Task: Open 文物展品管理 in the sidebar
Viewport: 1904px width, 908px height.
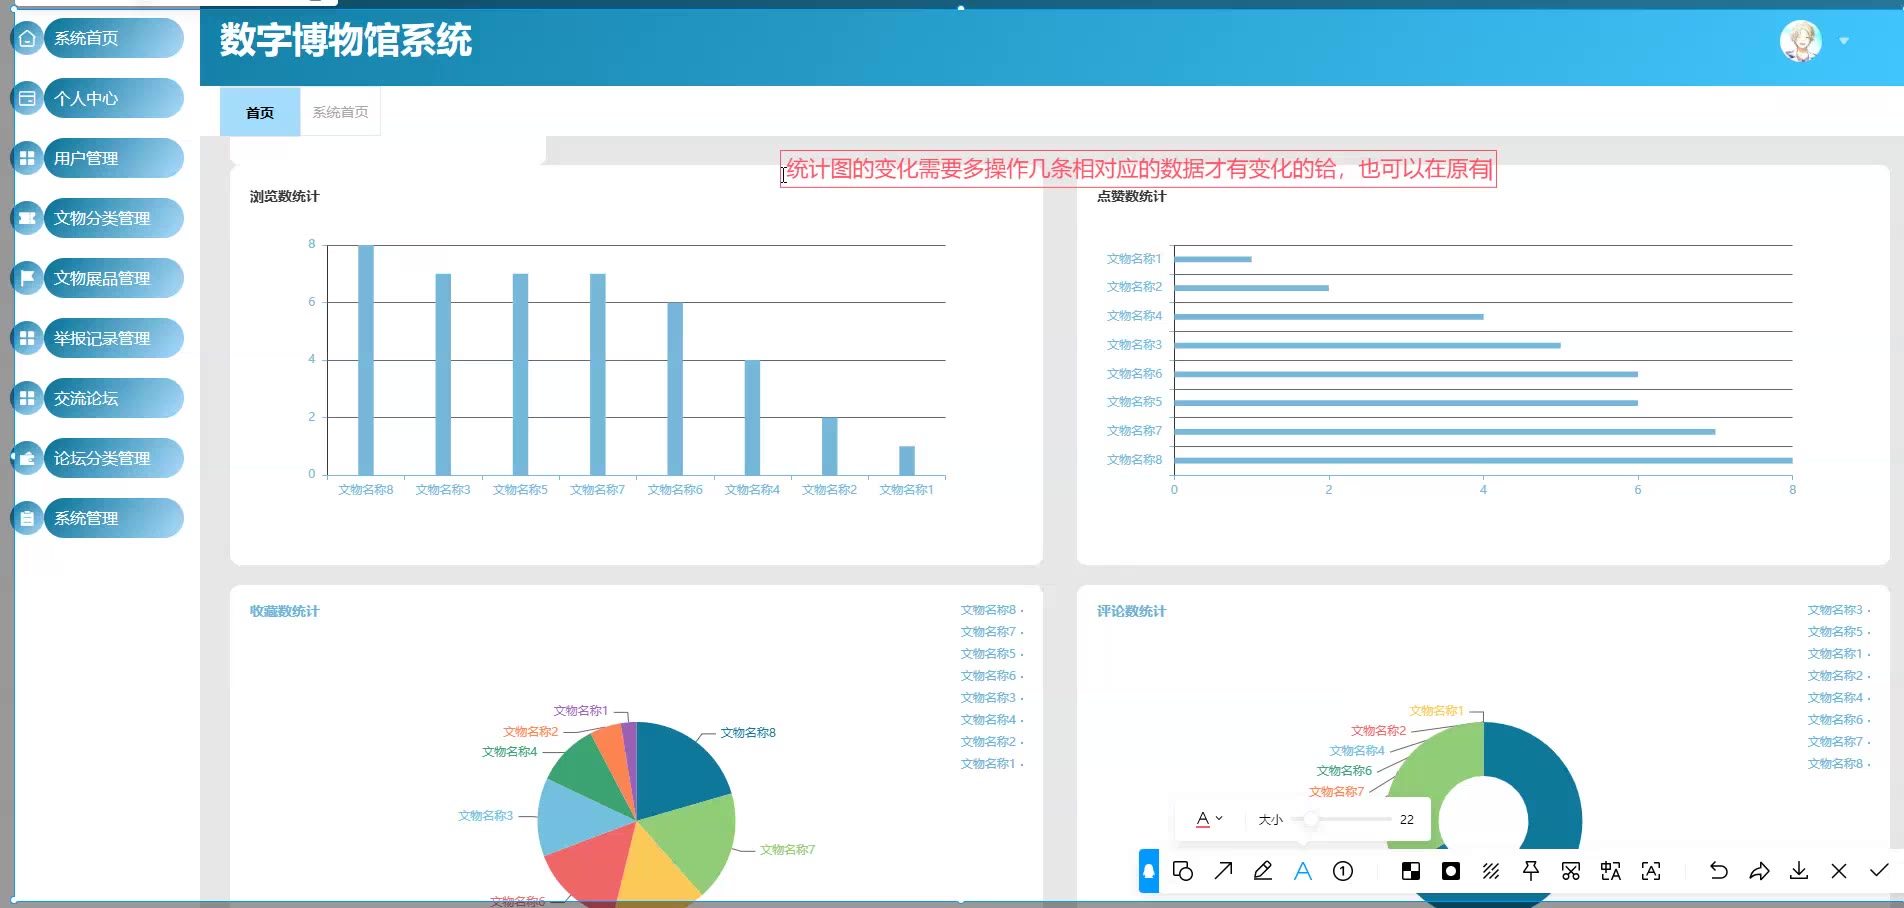Action: pyautogui.click(x=113, y=278)
